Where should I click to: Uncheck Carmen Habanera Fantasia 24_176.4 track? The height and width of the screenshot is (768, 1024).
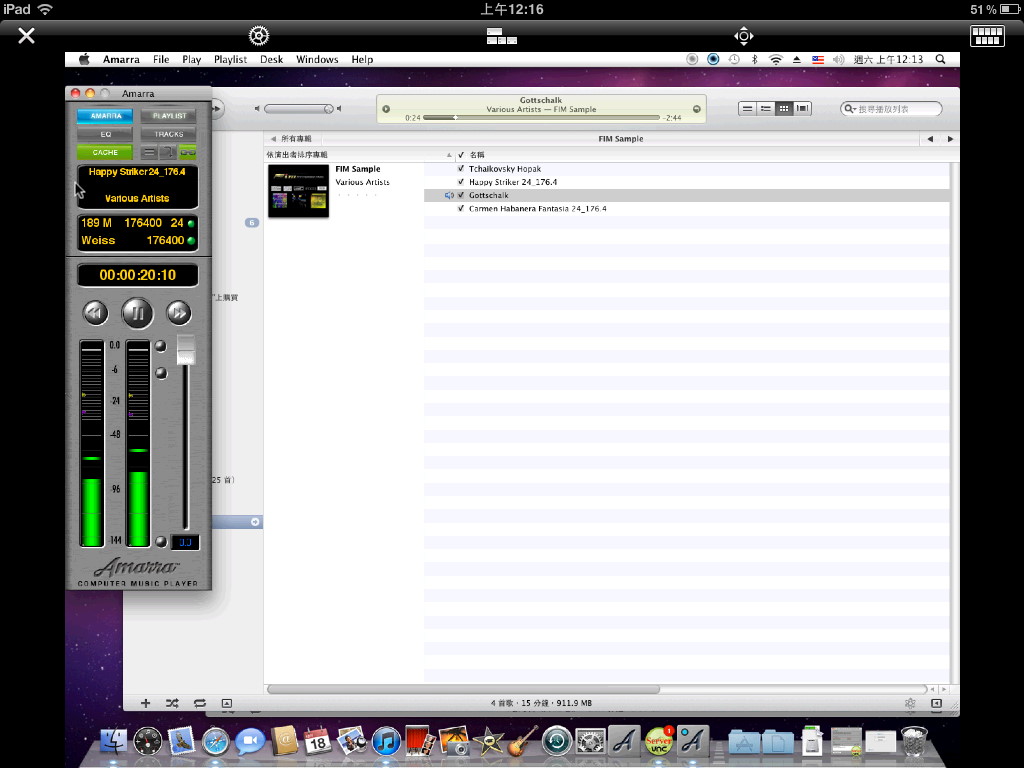pyautogui.click(x=461, y=208)
